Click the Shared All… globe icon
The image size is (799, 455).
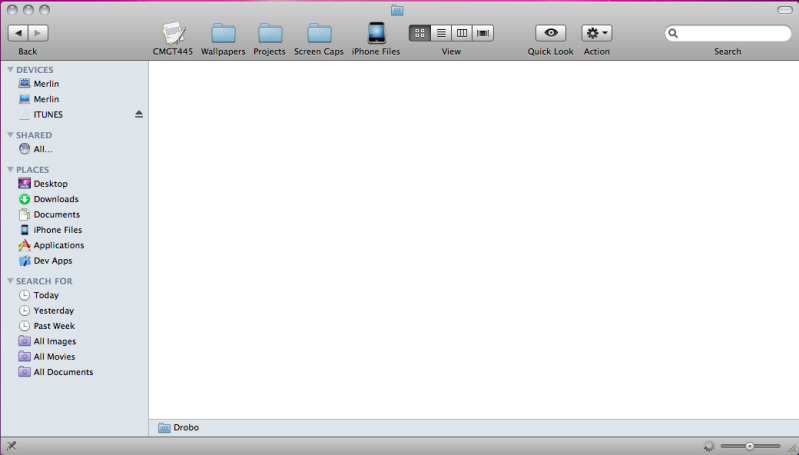coord(24,149)
